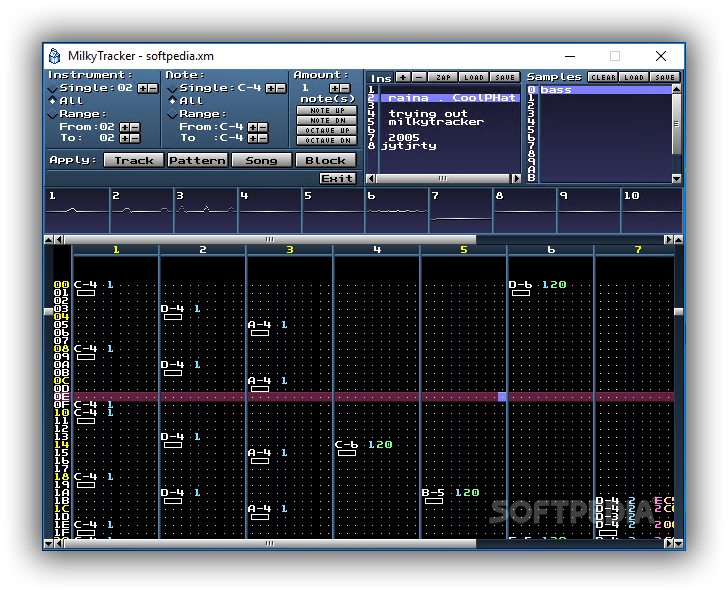The image size is (728, 593).
Task: Select the Instrument Range radio option
Action: (52, 114)
